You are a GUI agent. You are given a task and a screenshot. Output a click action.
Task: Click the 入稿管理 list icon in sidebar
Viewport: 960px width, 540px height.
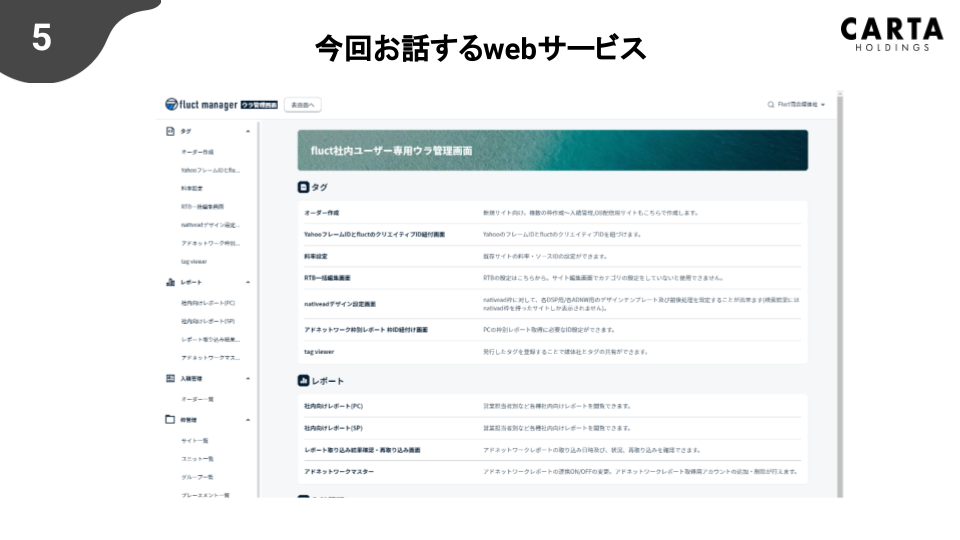(x=170, y=378)
